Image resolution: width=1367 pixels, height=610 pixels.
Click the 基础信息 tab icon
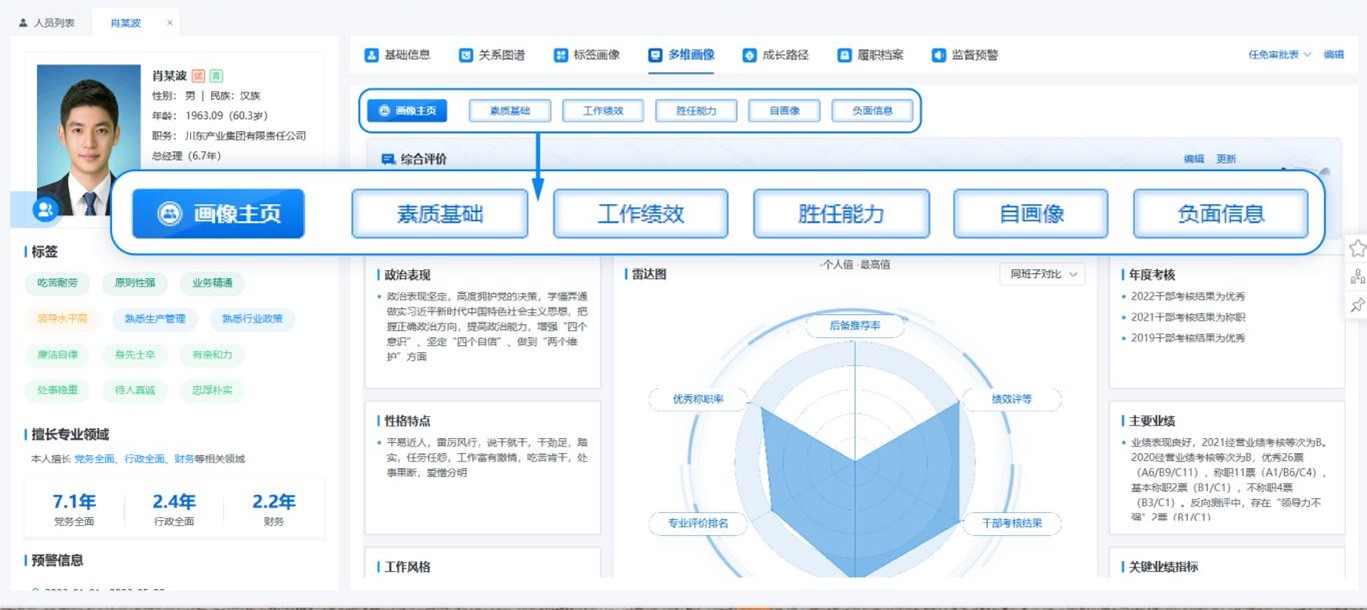(371, 55)
